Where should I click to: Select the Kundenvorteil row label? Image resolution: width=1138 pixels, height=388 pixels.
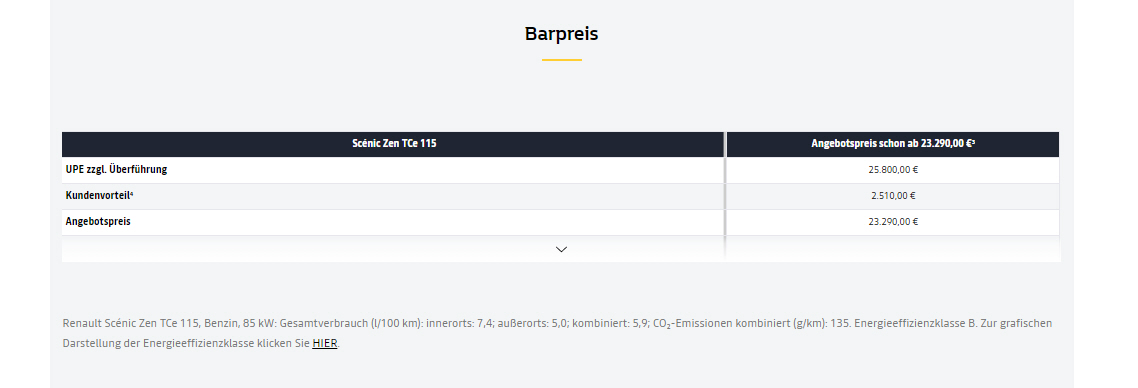[99, 195]
